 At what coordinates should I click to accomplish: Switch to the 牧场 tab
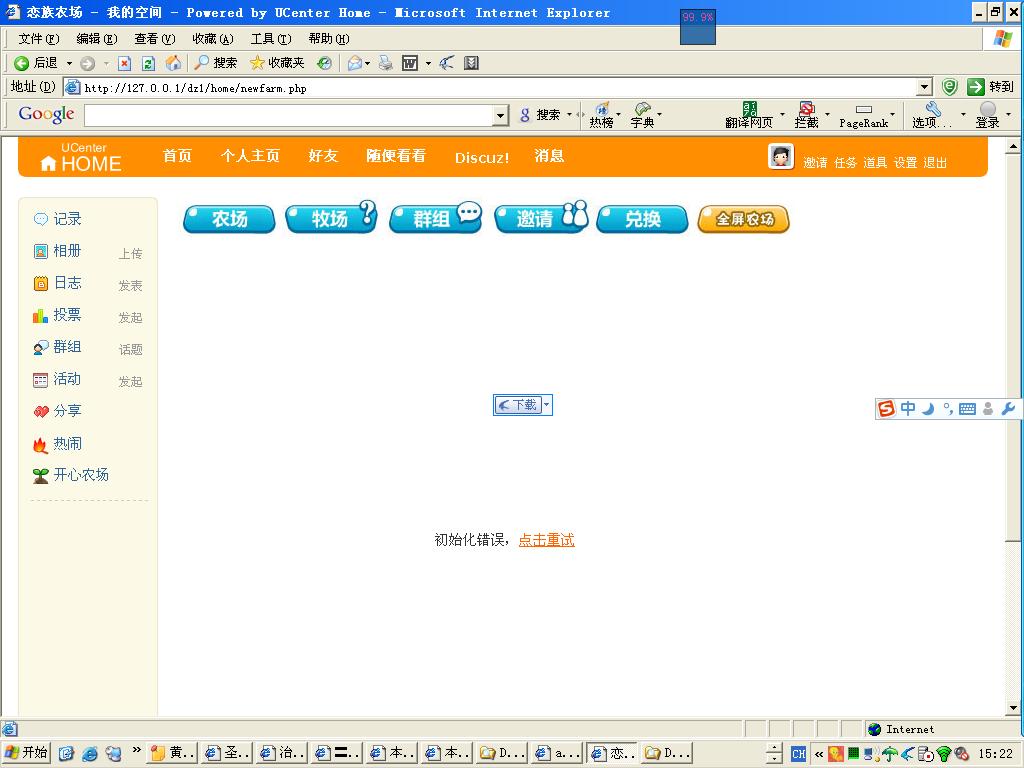click(330, 218)
